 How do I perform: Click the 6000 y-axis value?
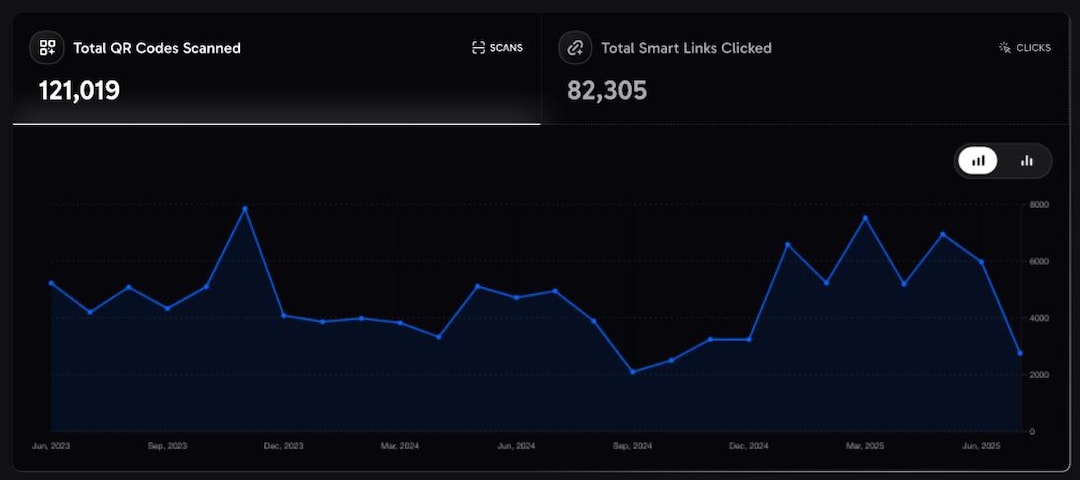1039,262
